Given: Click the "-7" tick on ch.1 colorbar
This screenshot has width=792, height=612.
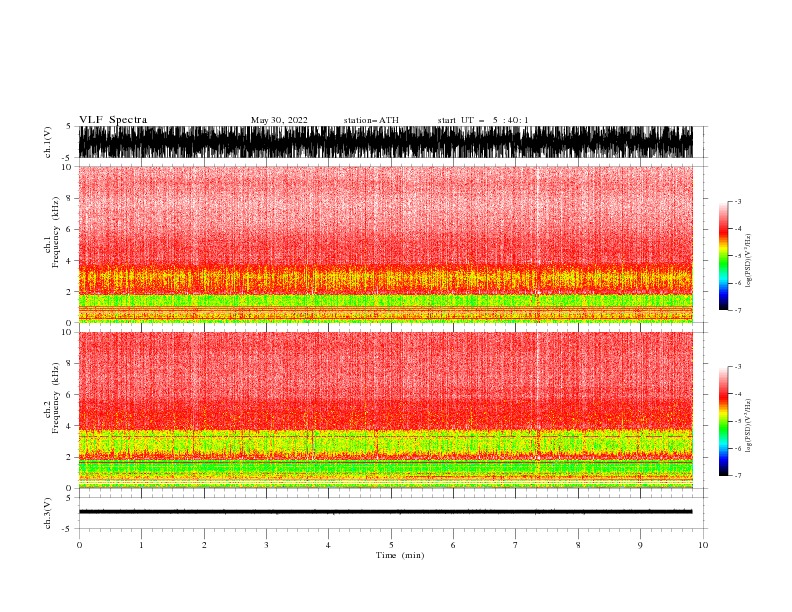Looking at the screenshot, I should tap(737, 310).
